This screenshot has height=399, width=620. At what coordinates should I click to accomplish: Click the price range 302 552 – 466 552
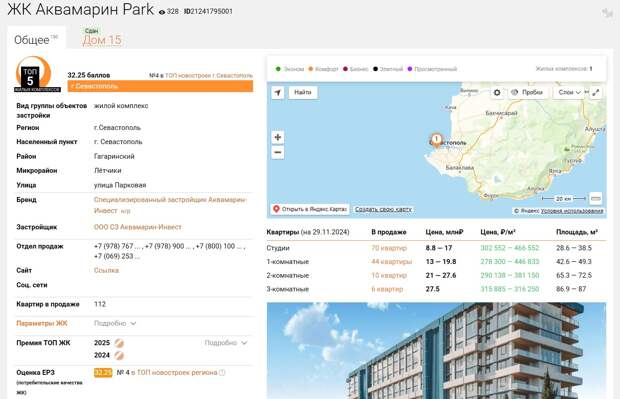click(x=510, y=248)
